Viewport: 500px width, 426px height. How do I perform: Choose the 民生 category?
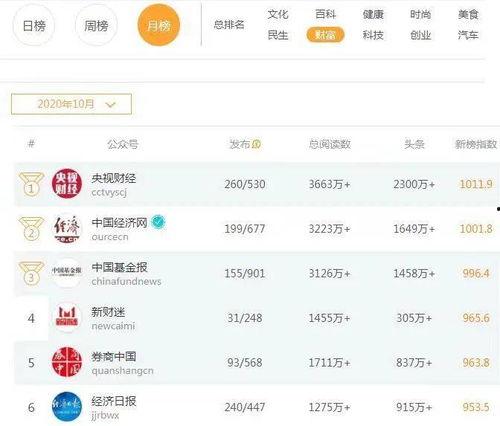click(x=278, y=35)
